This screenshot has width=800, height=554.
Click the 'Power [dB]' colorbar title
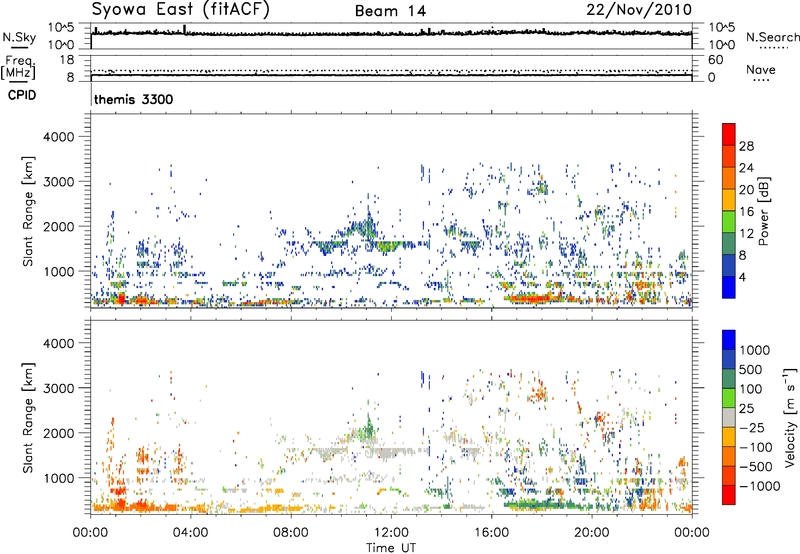coord(764,211)
